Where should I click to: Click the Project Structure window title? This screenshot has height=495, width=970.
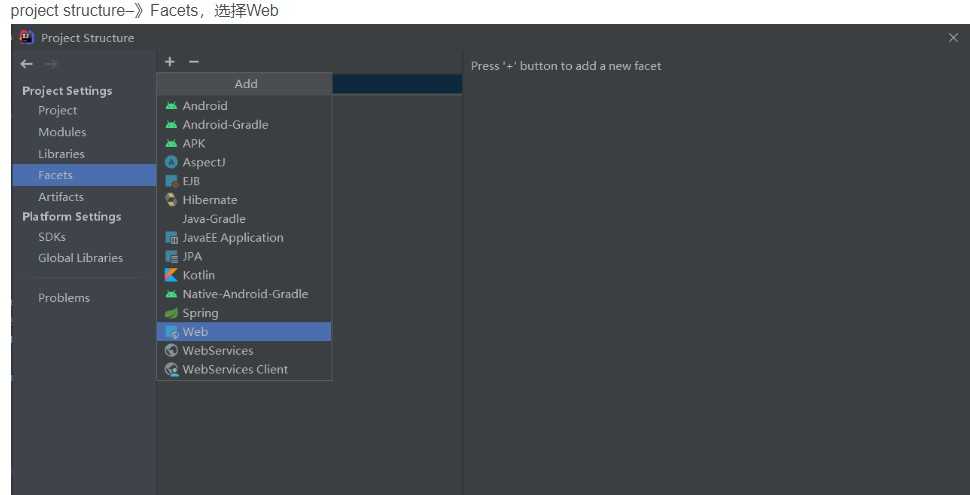click(87, 38)
